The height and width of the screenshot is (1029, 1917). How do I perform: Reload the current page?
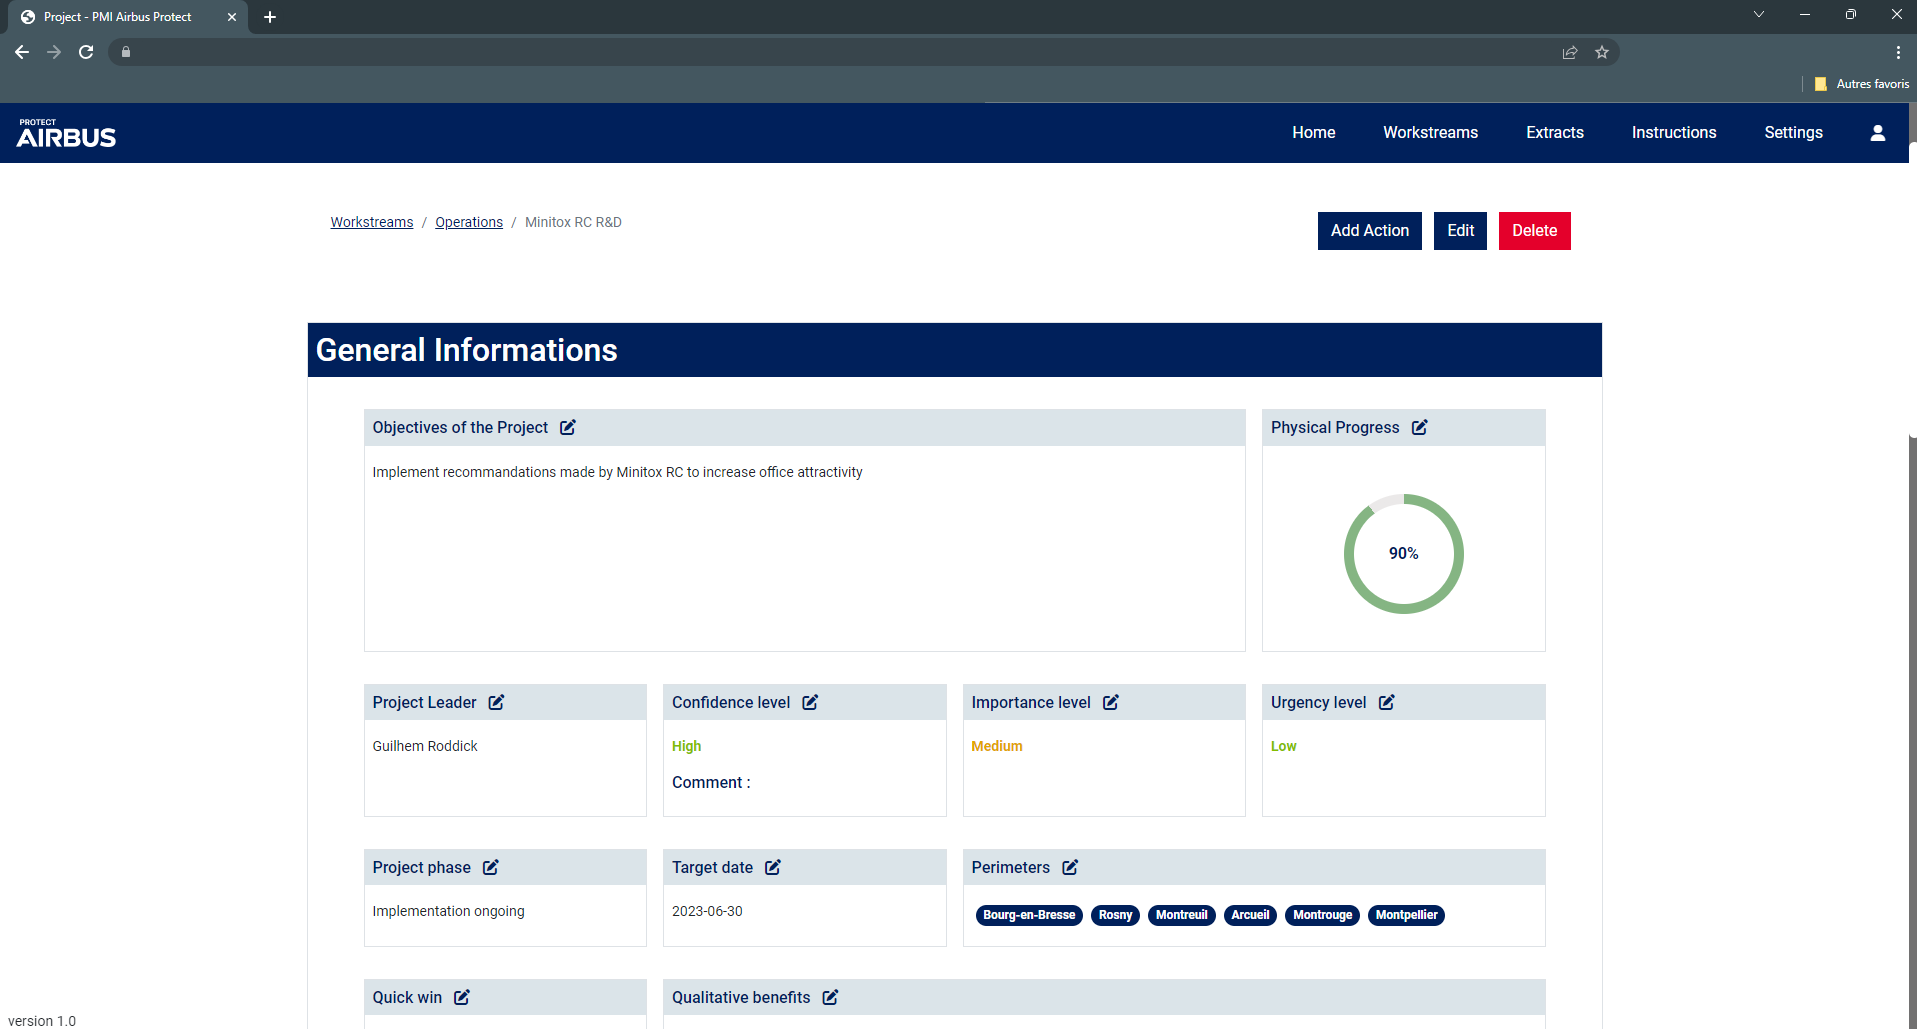[86, 52]
